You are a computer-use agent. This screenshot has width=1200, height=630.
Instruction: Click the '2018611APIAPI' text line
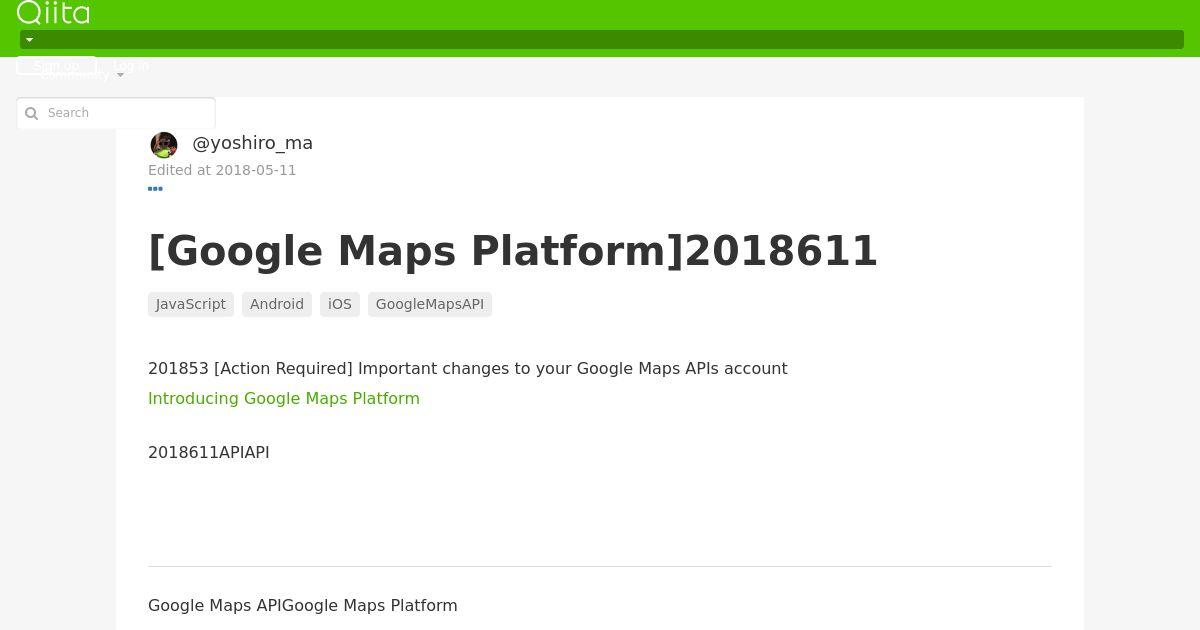point(209,452)
